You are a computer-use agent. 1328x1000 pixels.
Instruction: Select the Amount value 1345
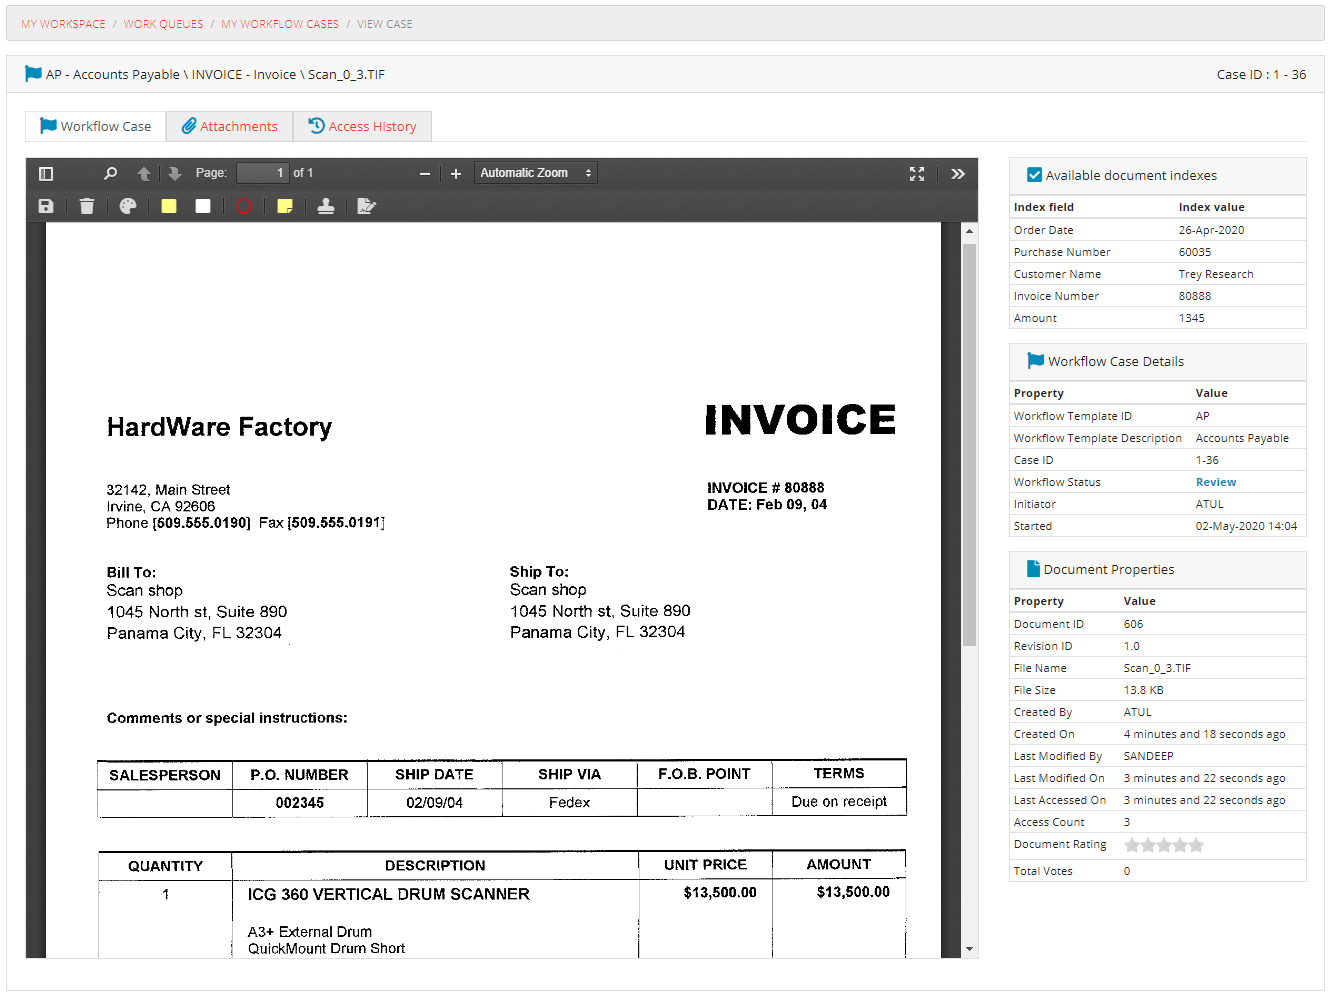1192,318
